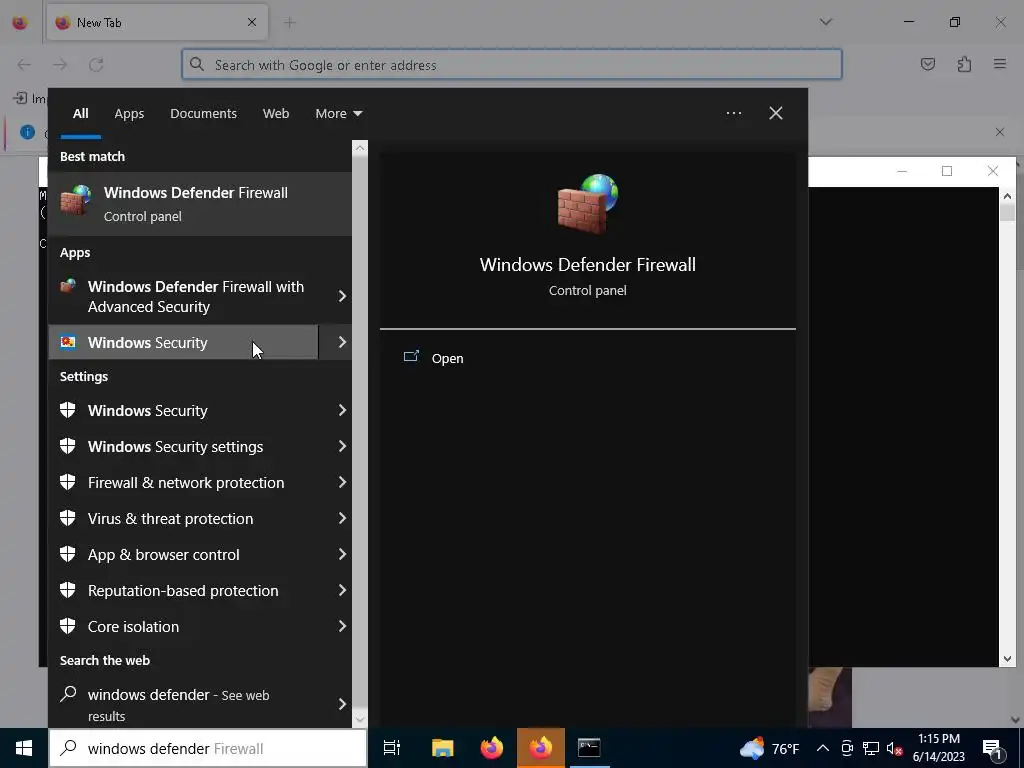
Task: Close the Windows search panel
Action: pos(776,113)
